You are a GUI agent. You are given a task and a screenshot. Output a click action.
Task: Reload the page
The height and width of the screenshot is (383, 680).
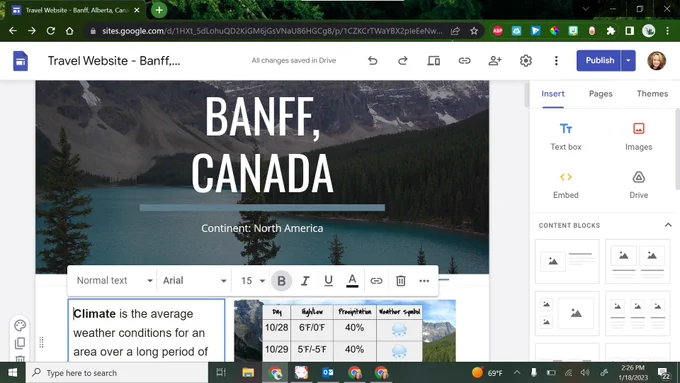[x=51, y=31]
